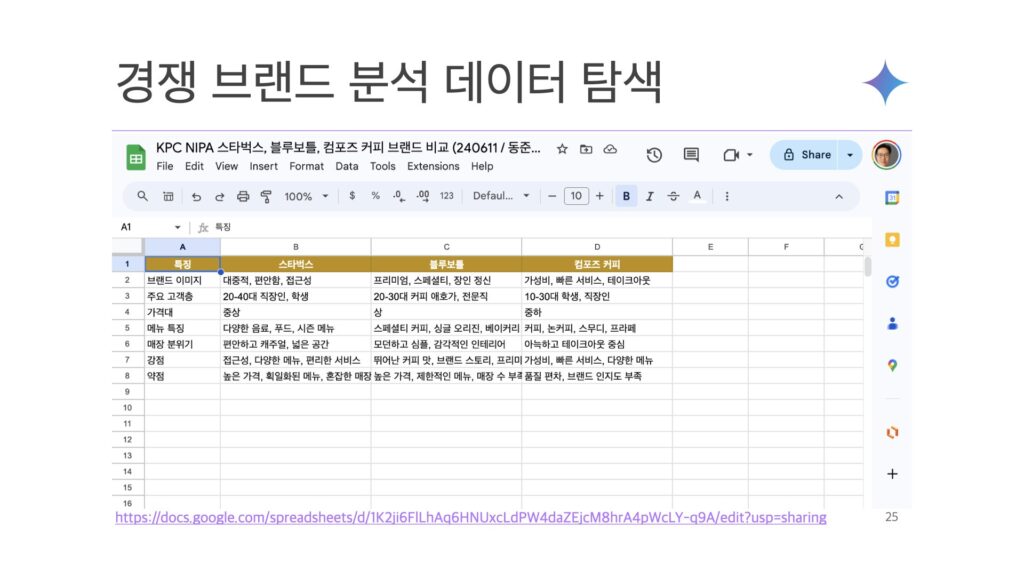This screenshot has width=1024, height=576.
Task: Toggle bold formatting
Action: 627,196
